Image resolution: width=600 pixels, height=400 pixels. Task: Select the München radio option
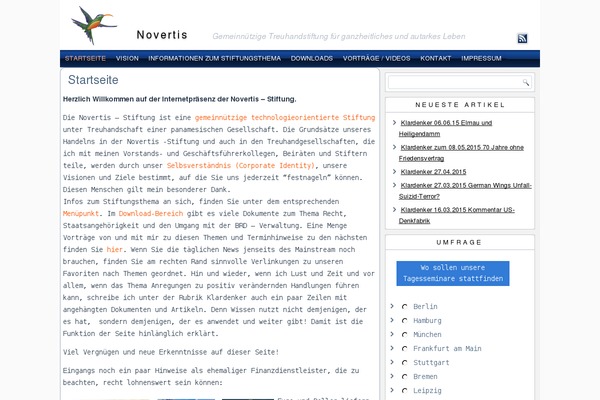[x=404, y=335]
